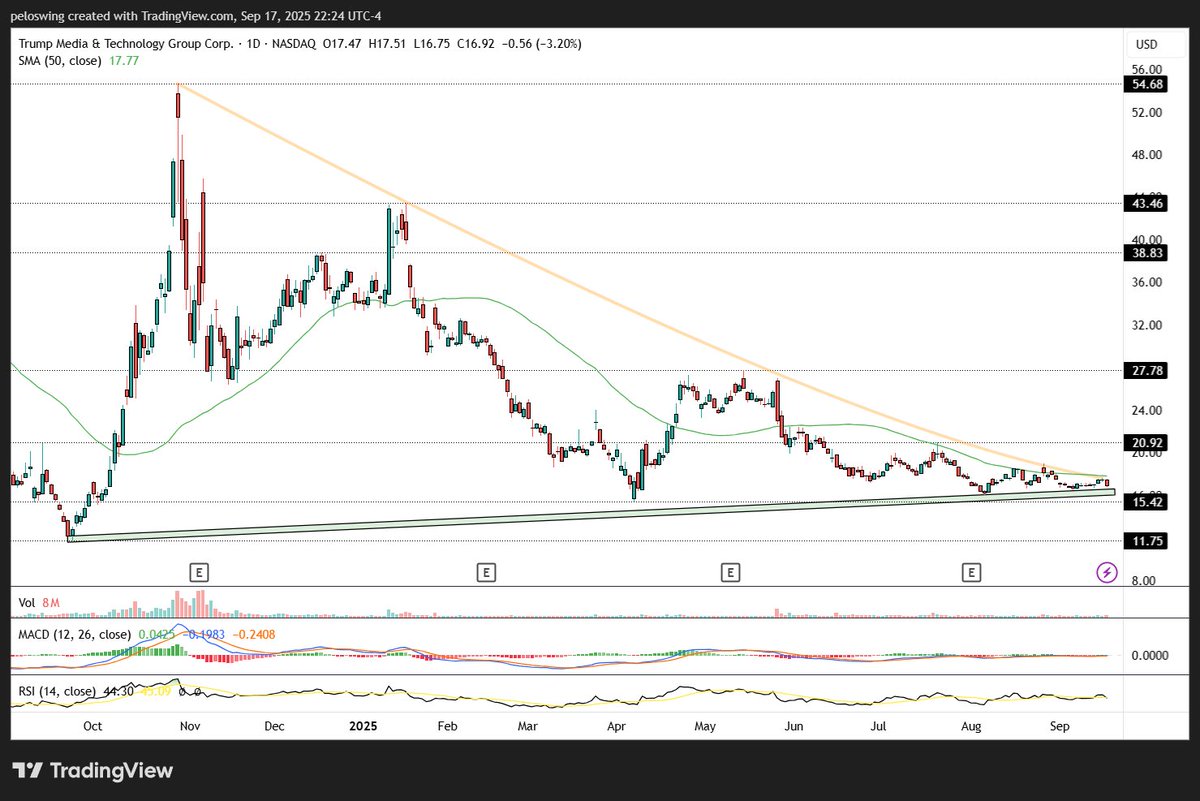Select the MACD (12, 26, close) legend
This screenshot has height=801, width=1200.
click(75, 634)
